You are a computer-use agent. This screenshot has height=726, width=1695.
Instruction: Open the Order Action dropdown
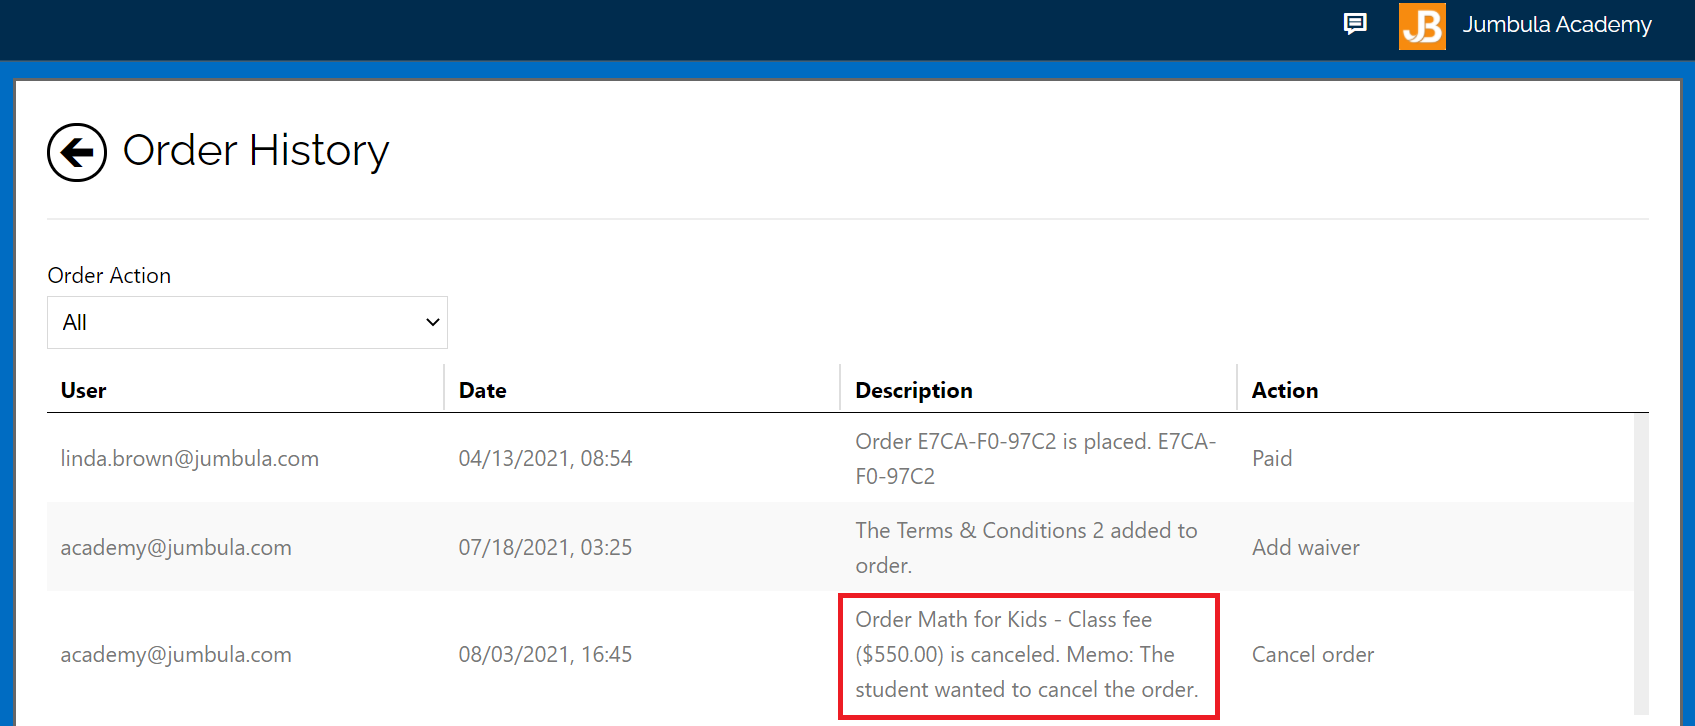[246, 322]
